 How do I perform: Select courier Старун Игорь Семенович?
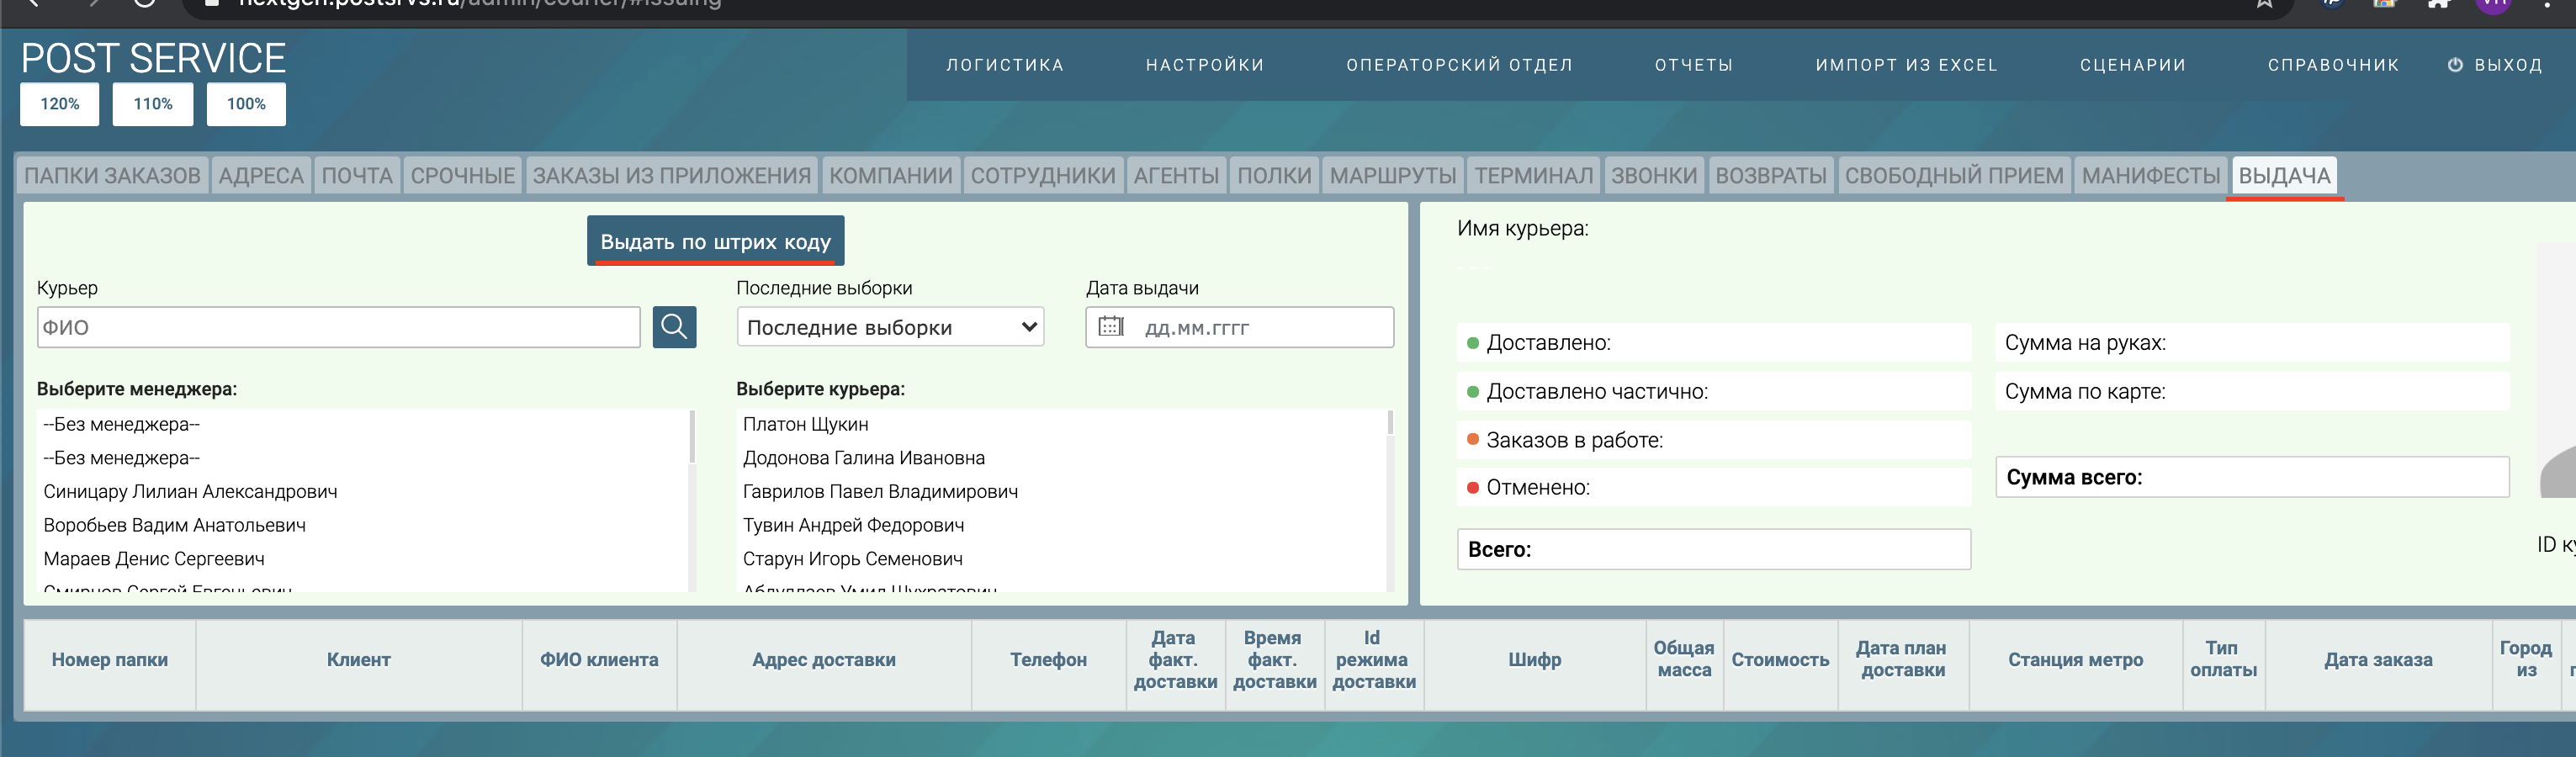(852, 559)
